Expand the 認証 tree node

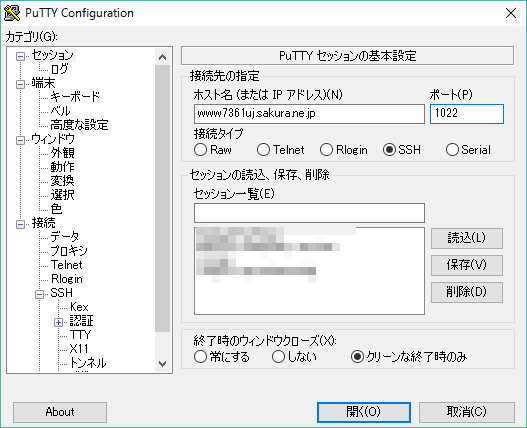[58, 322]
